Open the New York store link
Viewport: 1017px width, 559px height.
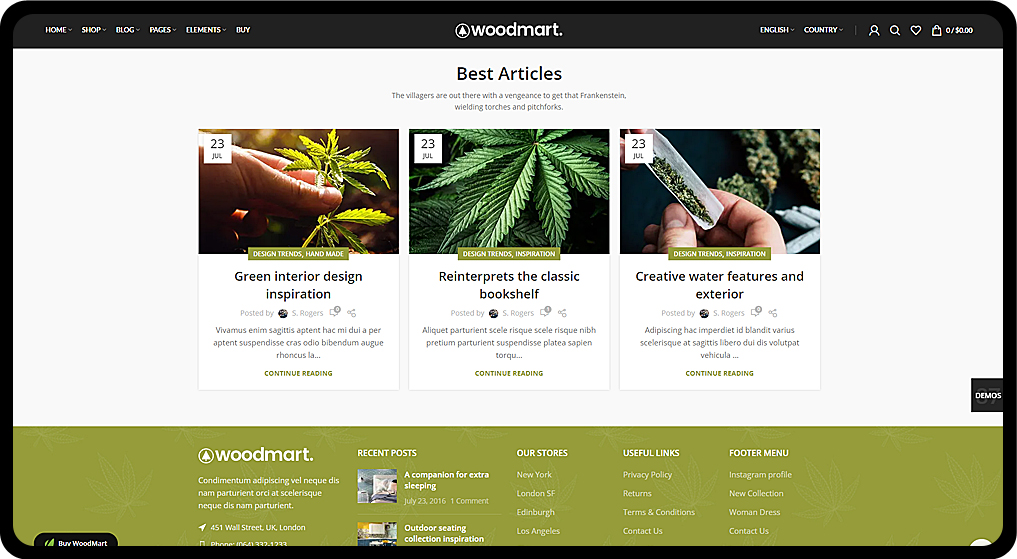(x=534, y=475)
